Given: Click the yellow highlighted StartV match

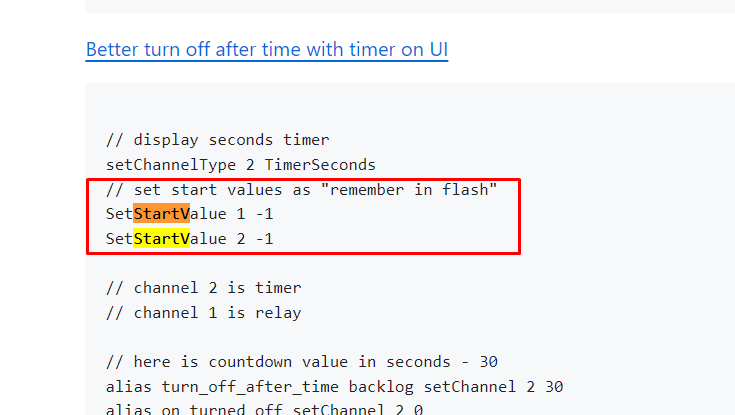Looking at the screenshot, I should (x=161, y=239).
